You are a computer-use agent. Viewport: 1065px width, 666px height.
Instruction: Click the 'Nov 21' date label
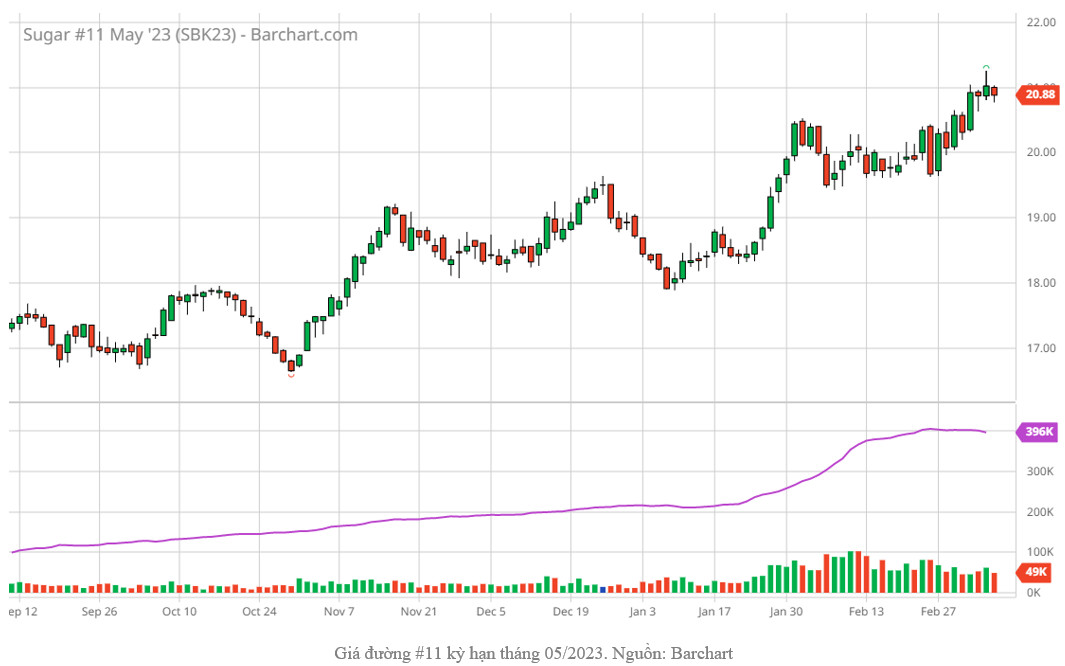coord(418,612)
